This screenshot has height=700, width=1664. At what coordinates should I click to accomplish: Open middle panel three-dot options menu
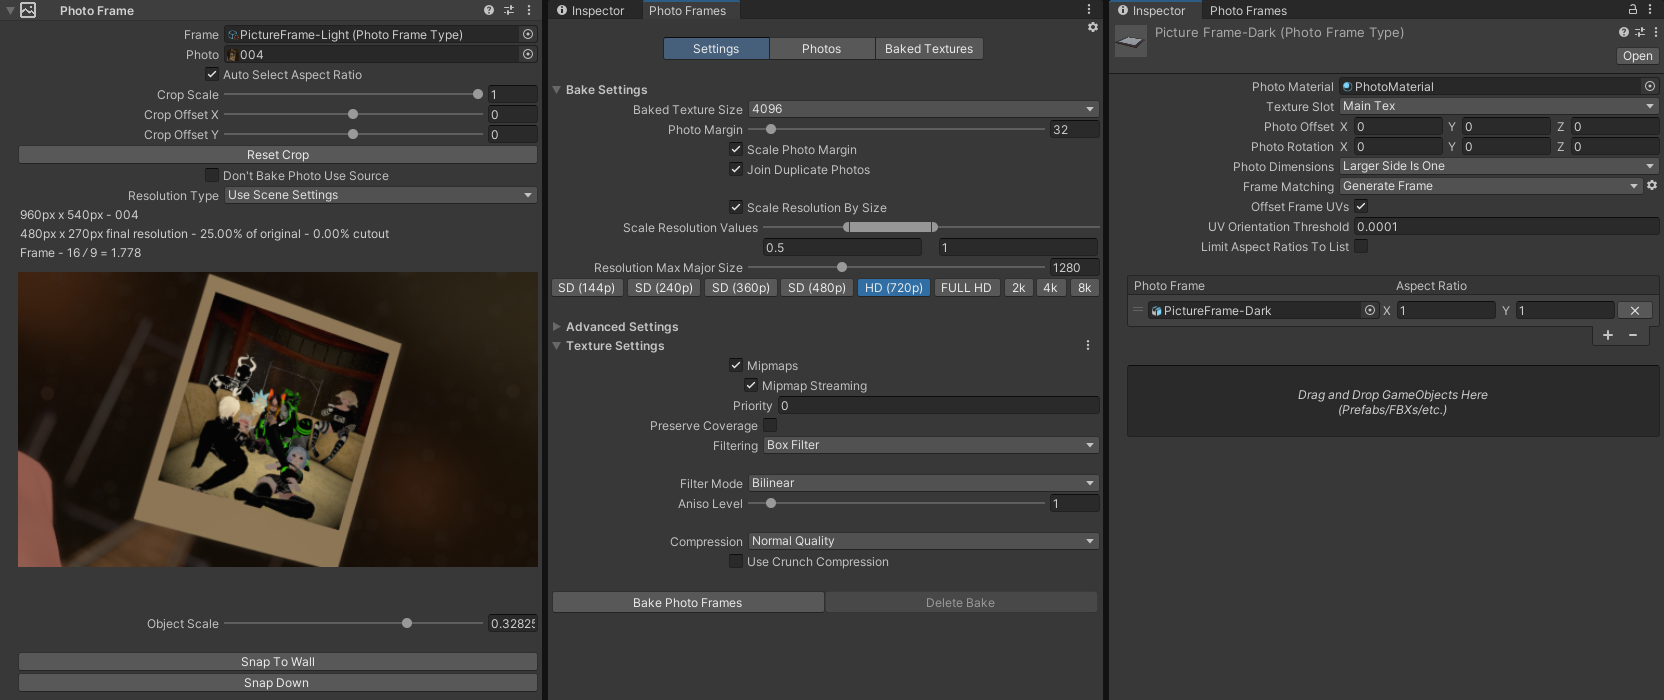[x=1089, y=9]
